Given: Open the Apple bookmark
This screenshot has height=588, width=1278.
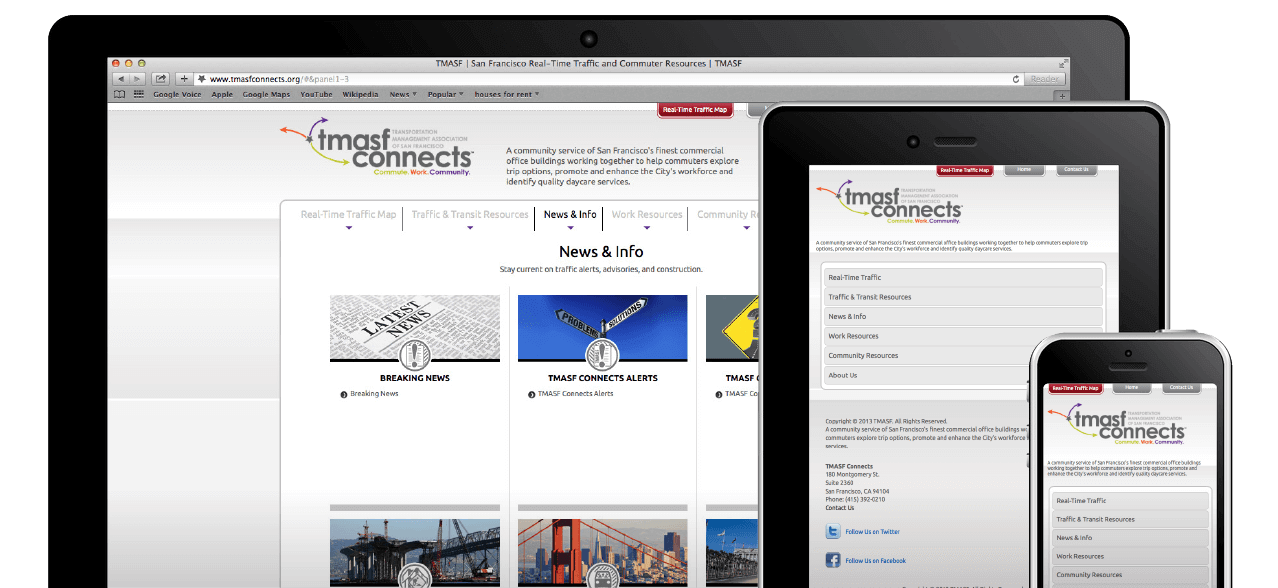Looking at the screenshot, I should [x=222, y=94].
